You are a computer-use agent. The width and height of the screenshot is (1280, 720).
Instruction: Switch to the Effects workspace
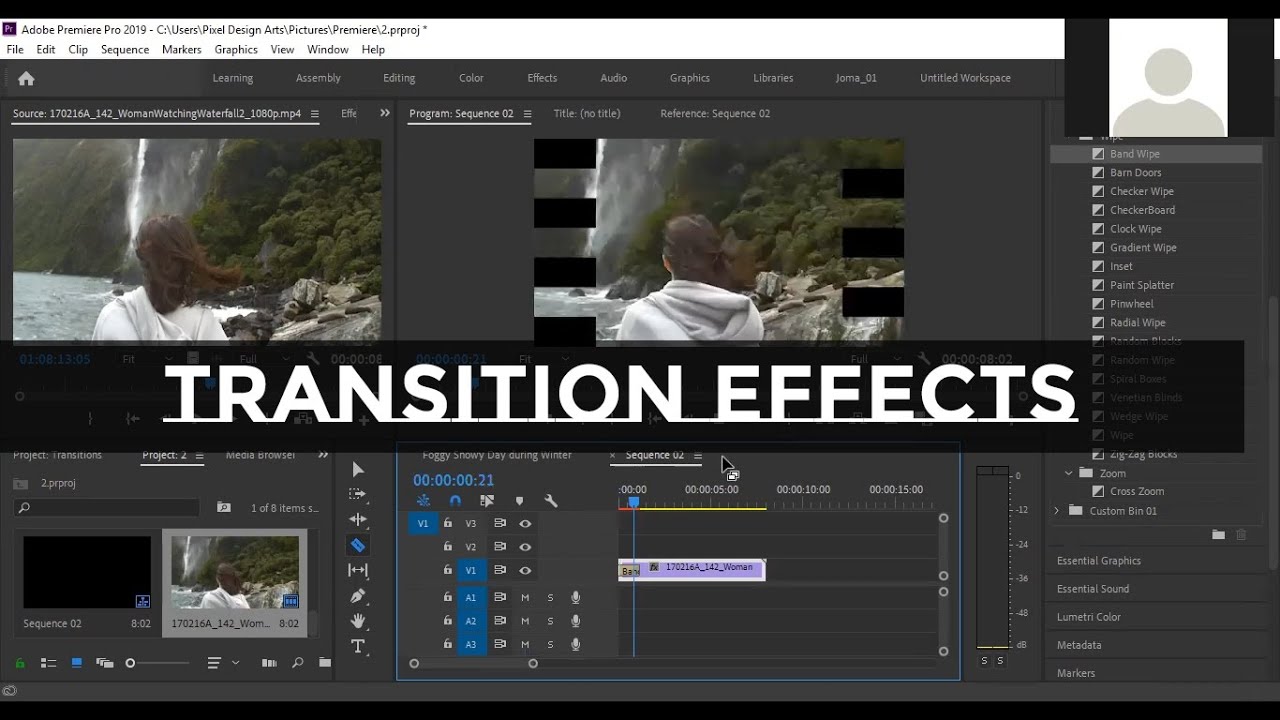pos(542,78)
